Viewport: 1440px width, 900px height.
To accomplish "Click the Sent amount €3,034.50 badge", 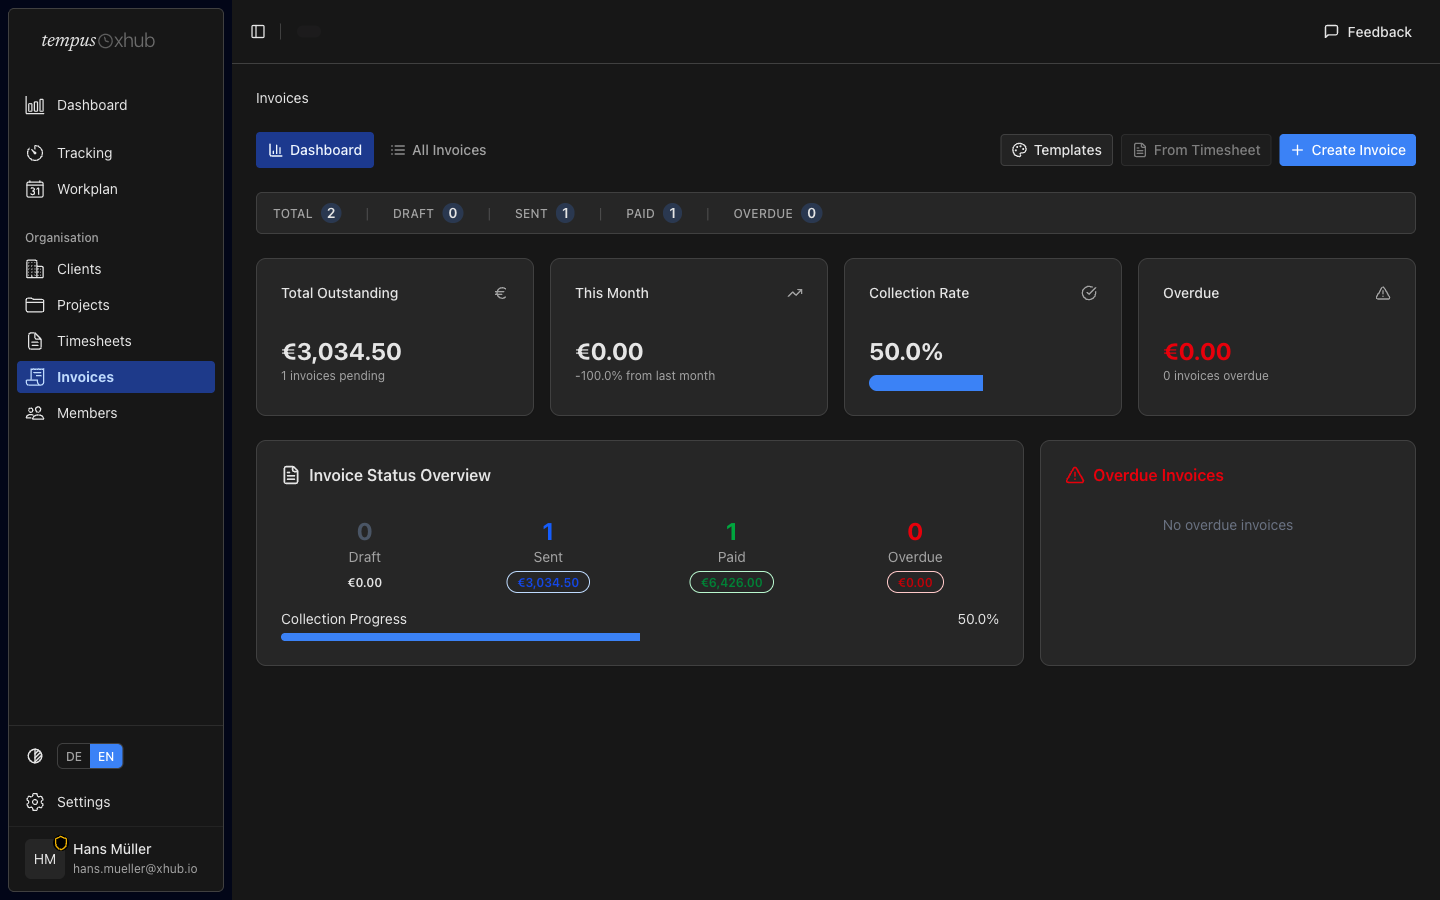I will pyautogui.click(x=548, y=582).
